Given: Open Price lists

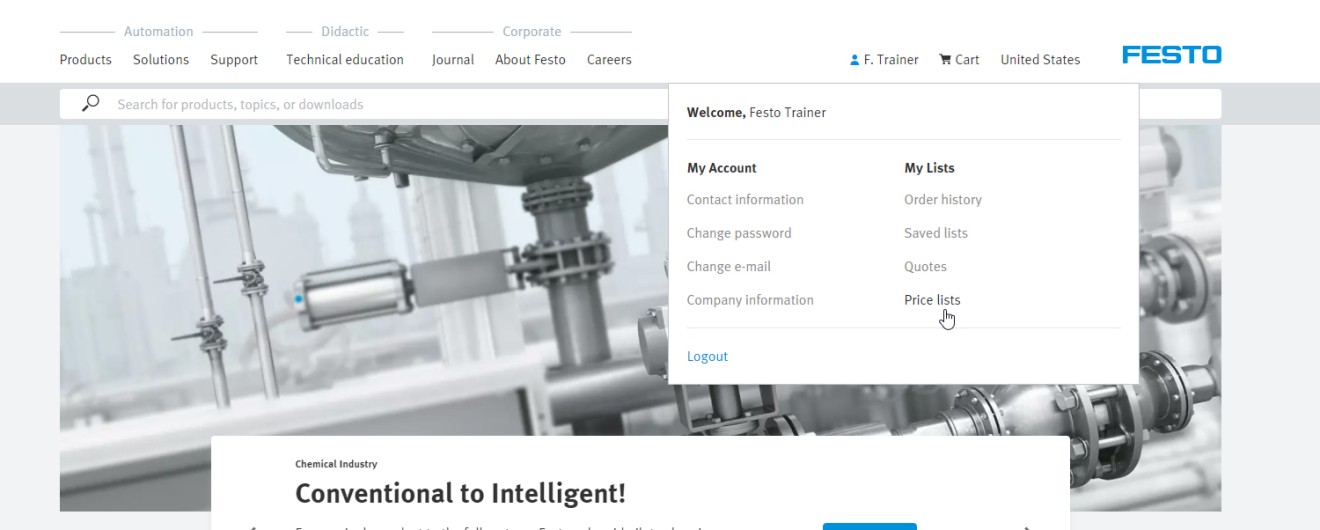Looking at the screenshot, I should click(x=932, y=300).
